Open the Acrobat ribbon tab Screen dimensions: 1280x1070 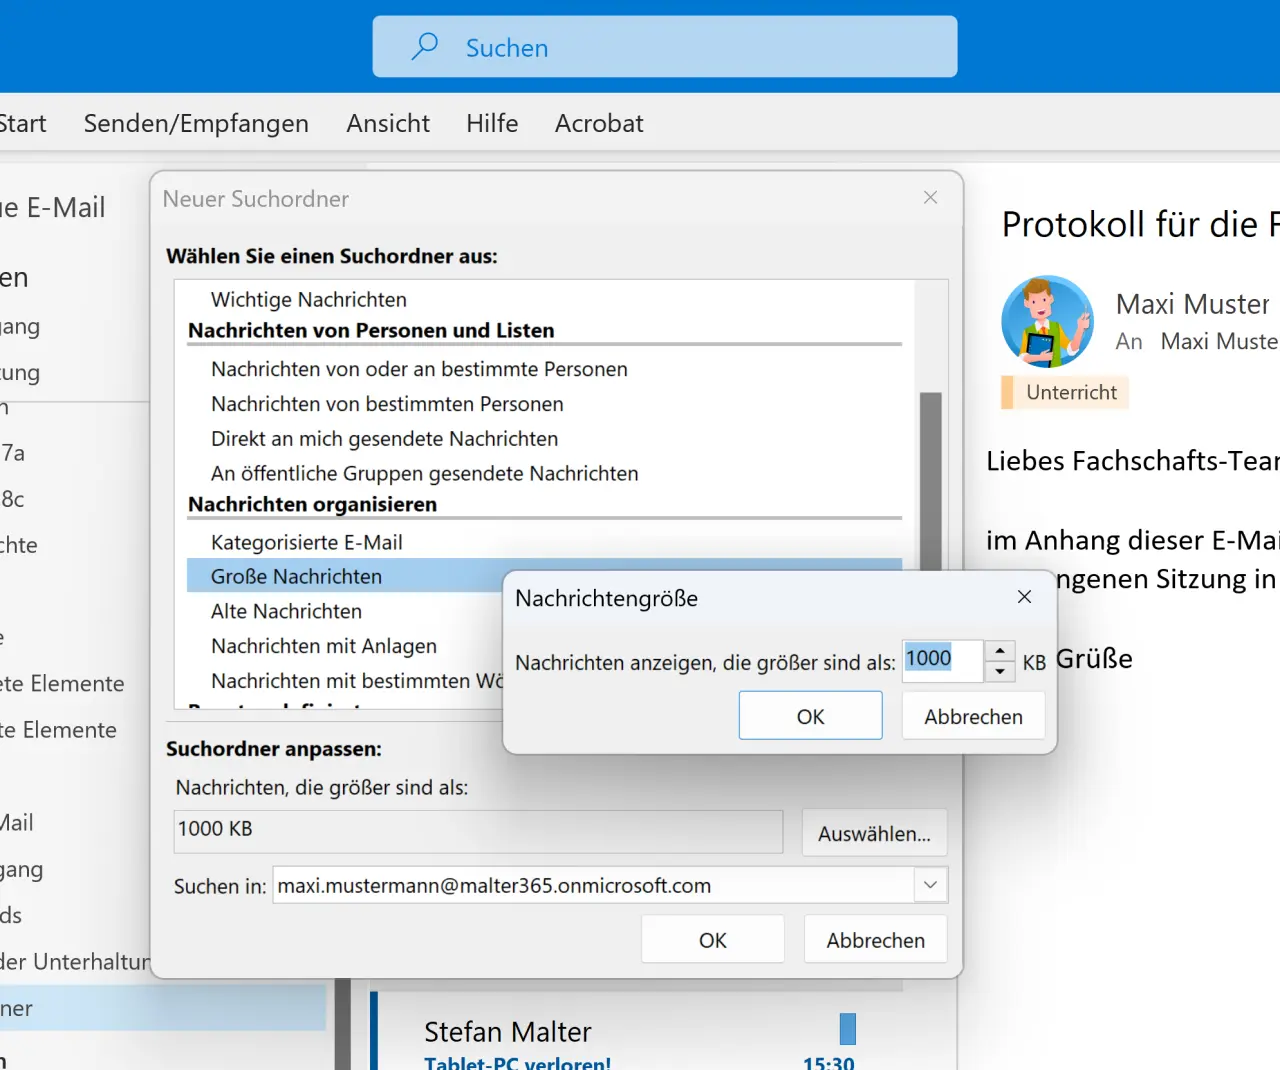pyautogui.click(x=599, y=123)
